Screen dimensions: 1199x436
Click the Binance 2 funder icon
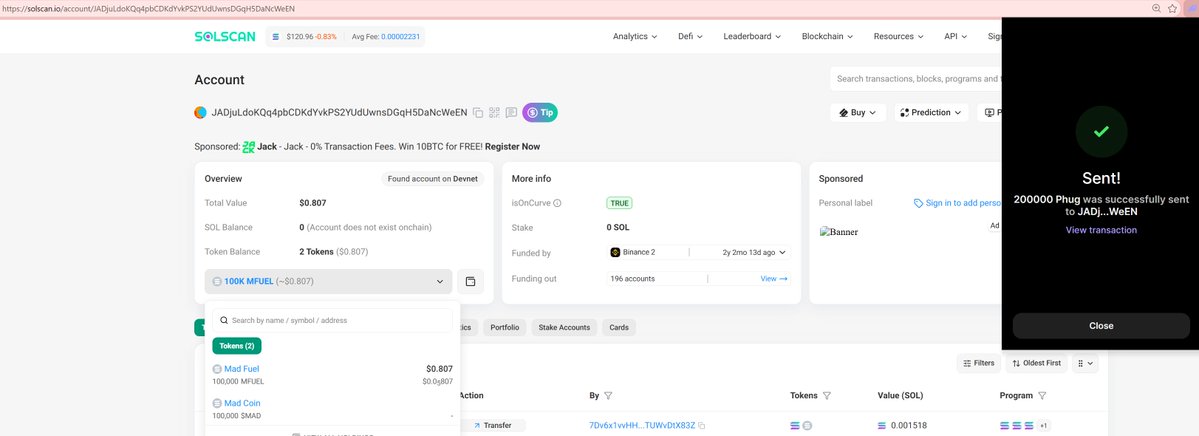(615, 252)
